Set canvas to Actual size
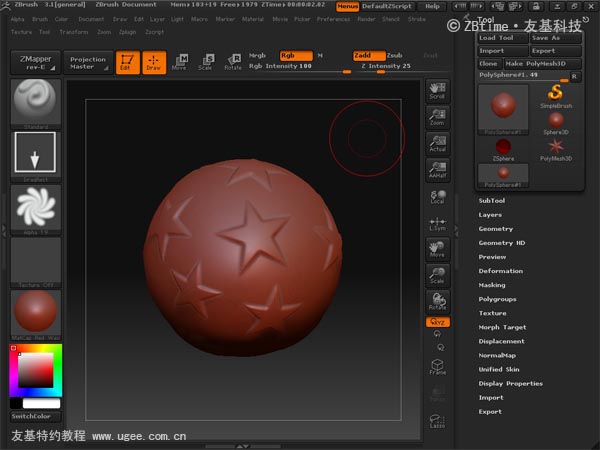600x450 pixels. [437, 144]
